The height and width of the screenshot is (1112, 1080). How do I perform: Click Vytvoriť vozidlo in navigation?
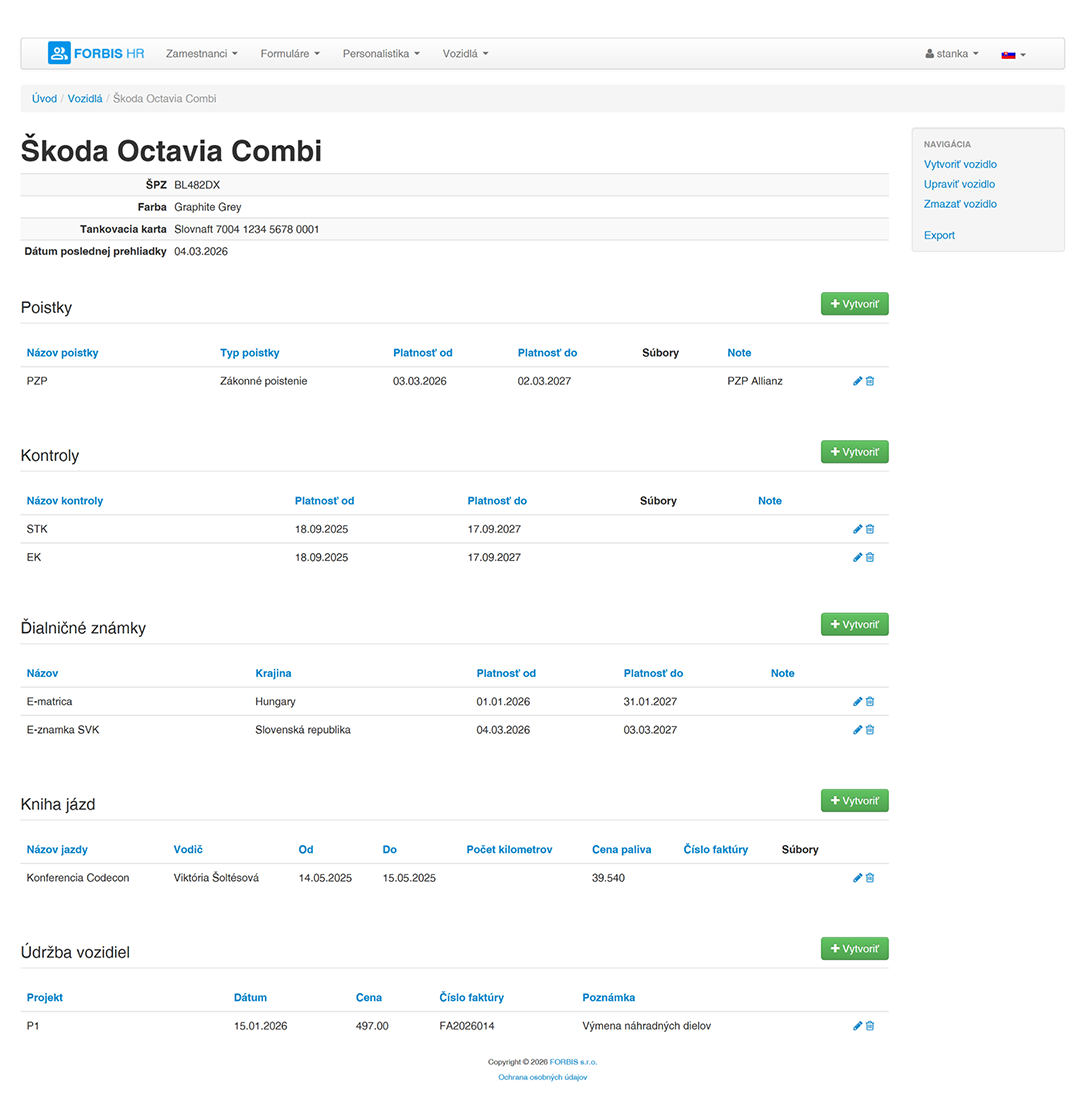960,165
